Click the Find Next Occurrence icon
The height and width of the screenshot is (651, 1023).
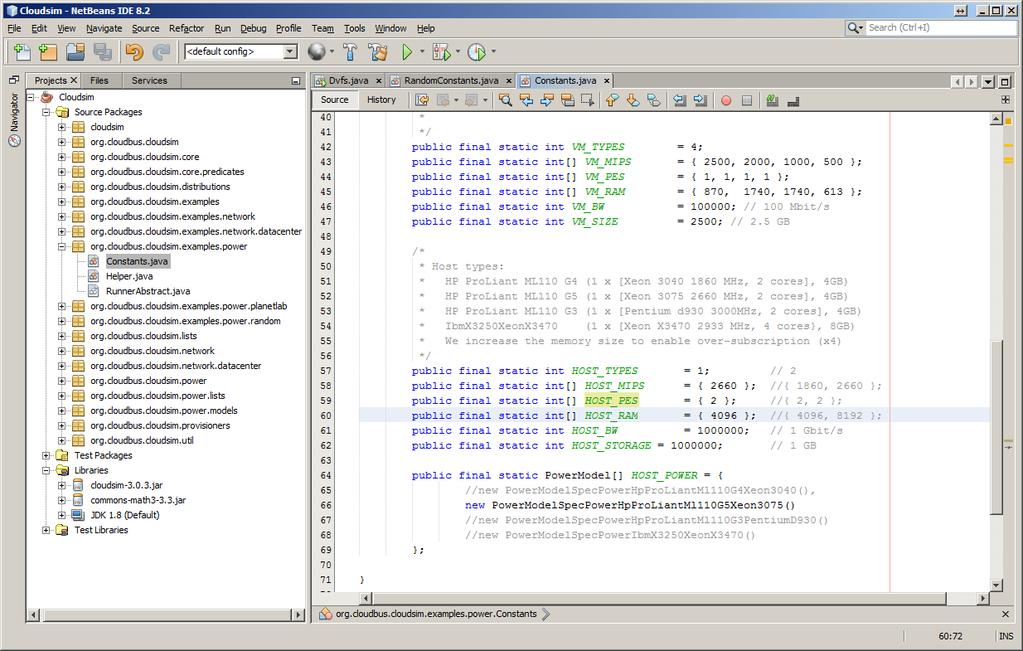547,100
